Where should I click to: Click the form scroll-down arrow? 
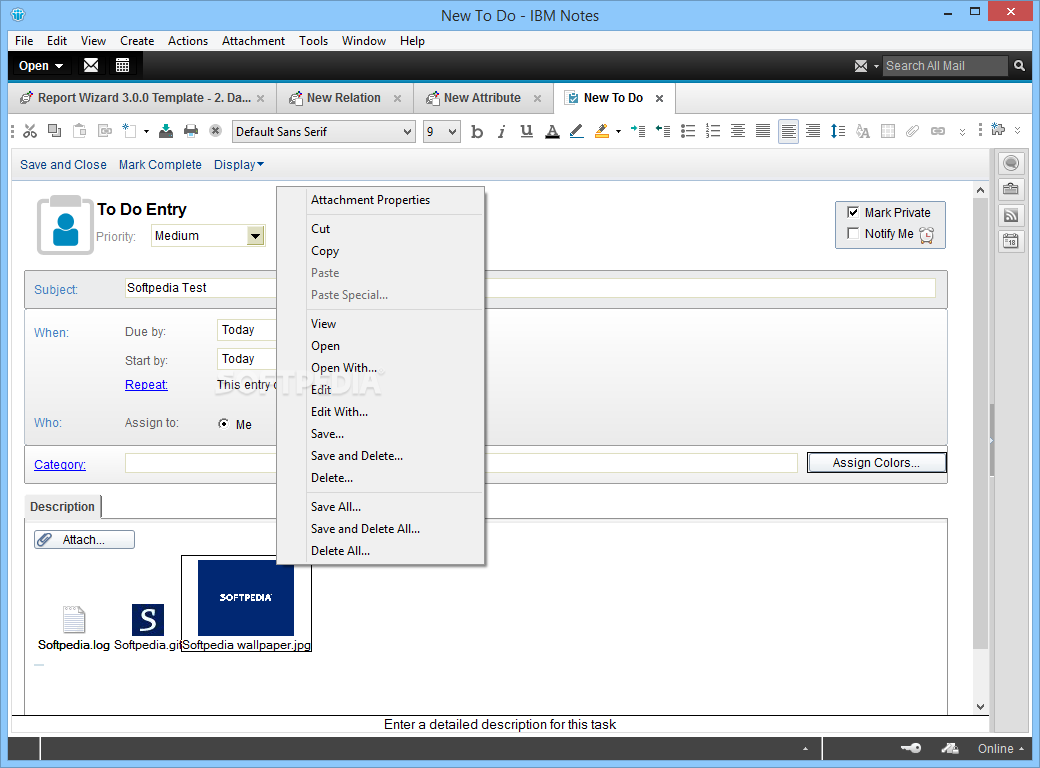[980, 707]
